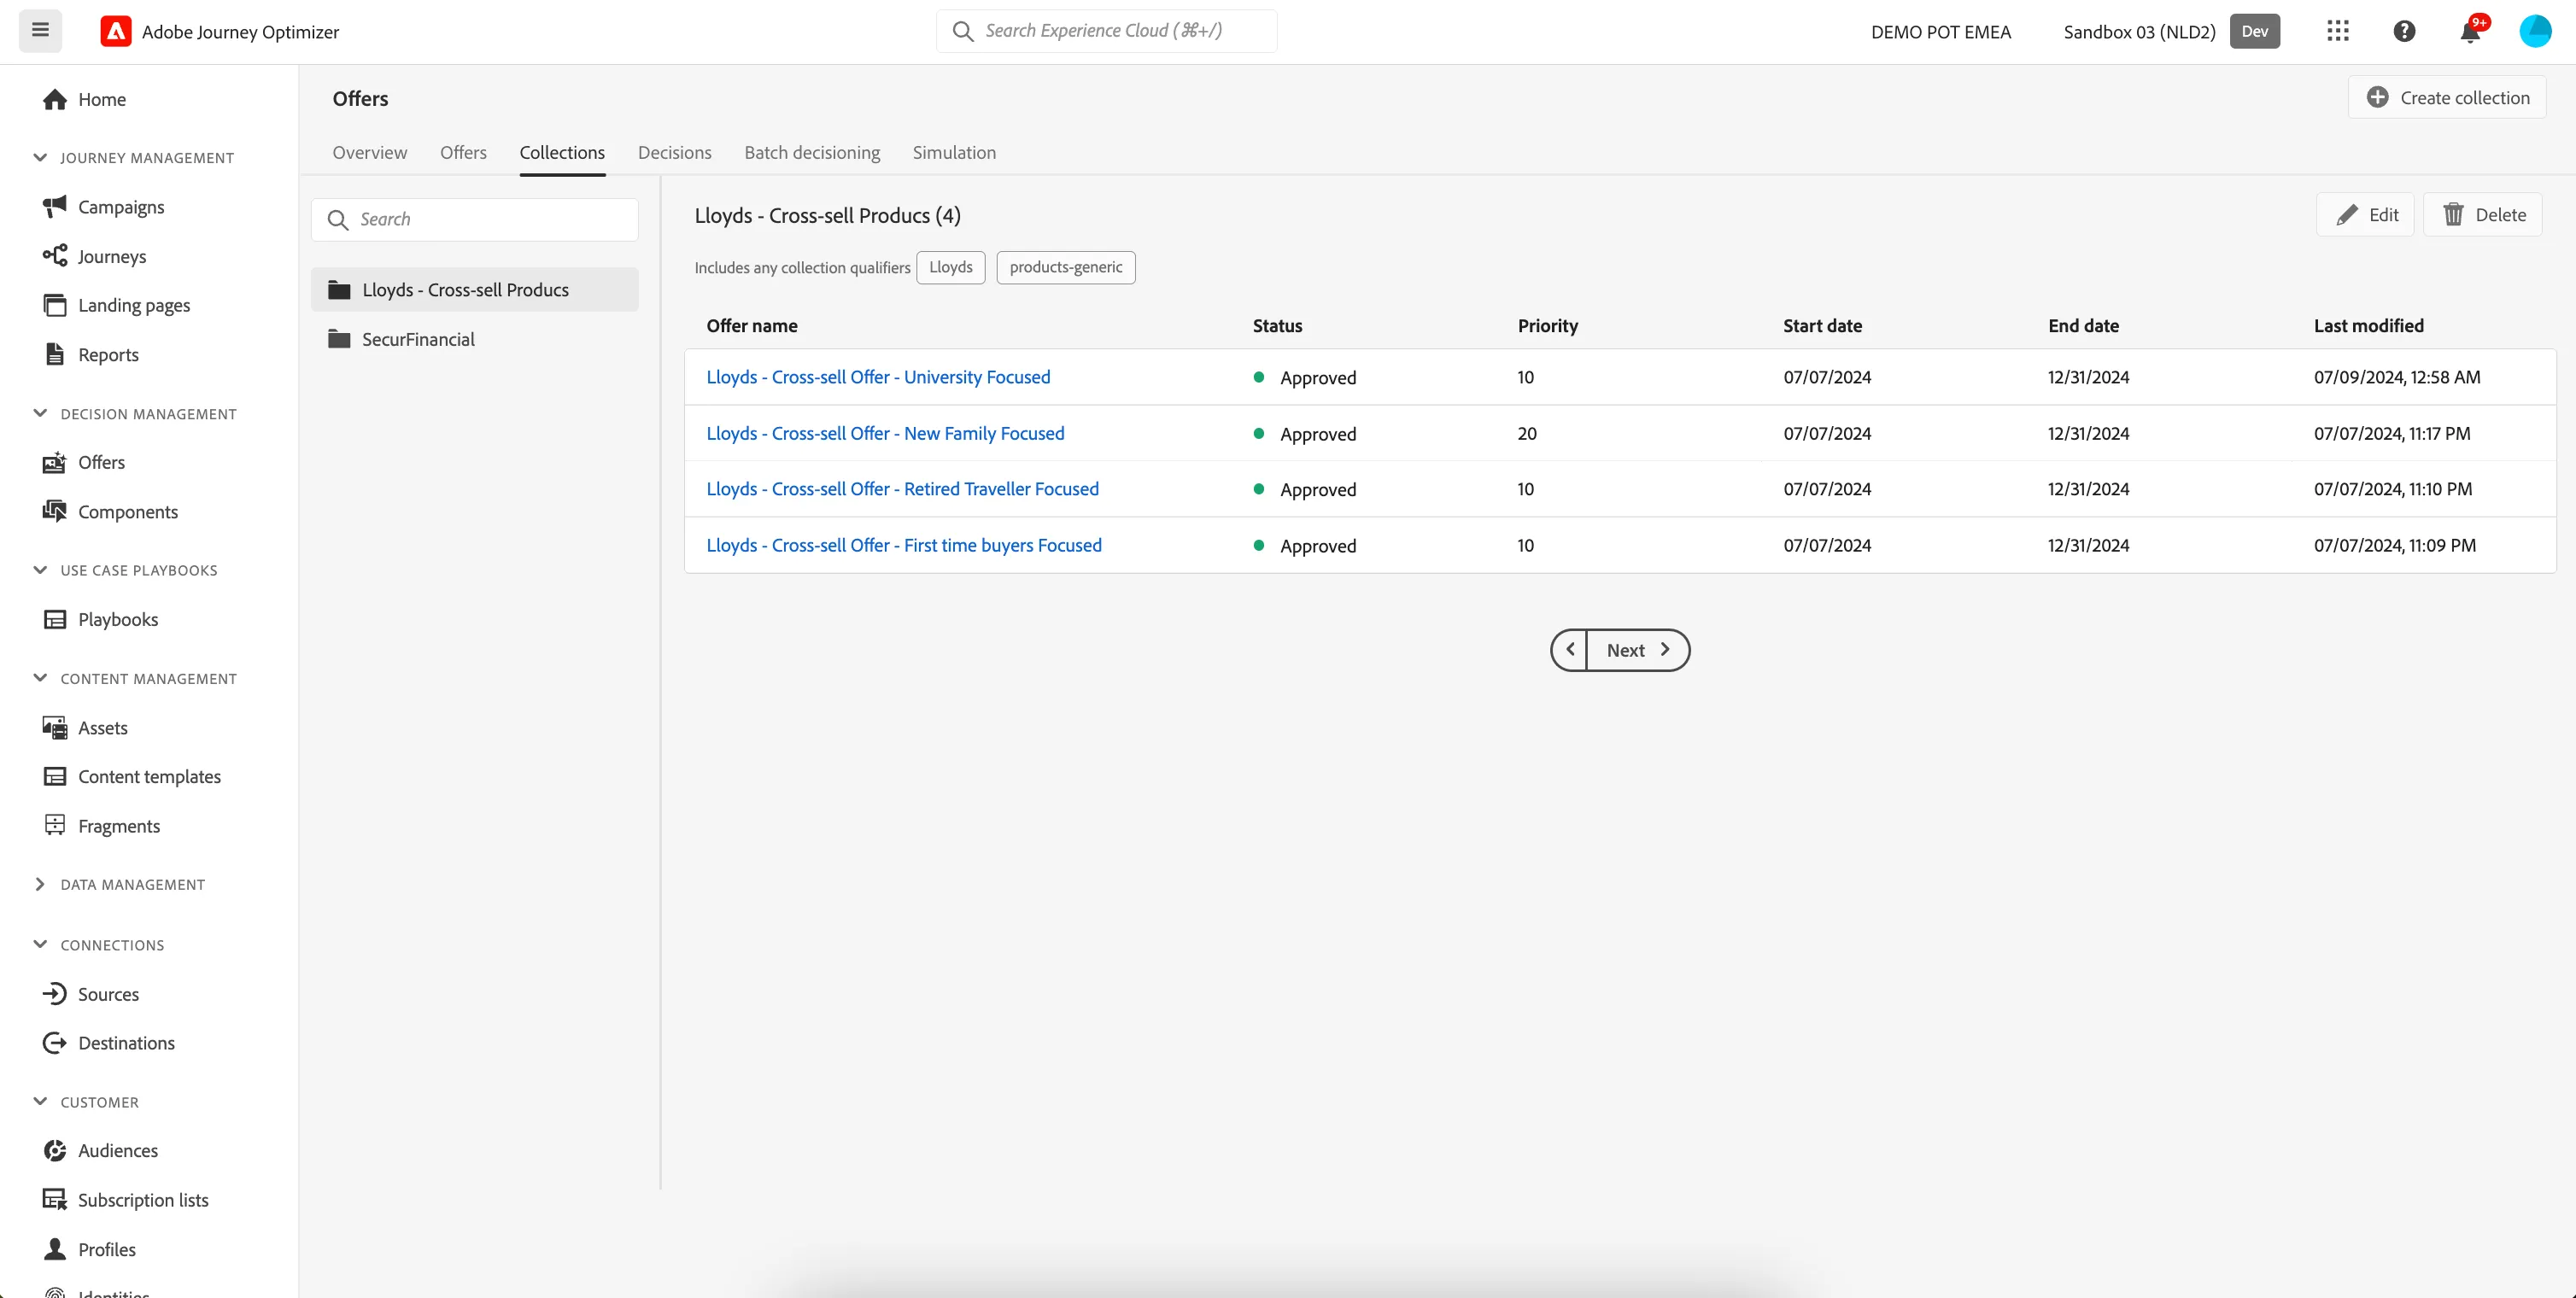Delete the current collection

pyautogui.click(x=2483, y=215)
